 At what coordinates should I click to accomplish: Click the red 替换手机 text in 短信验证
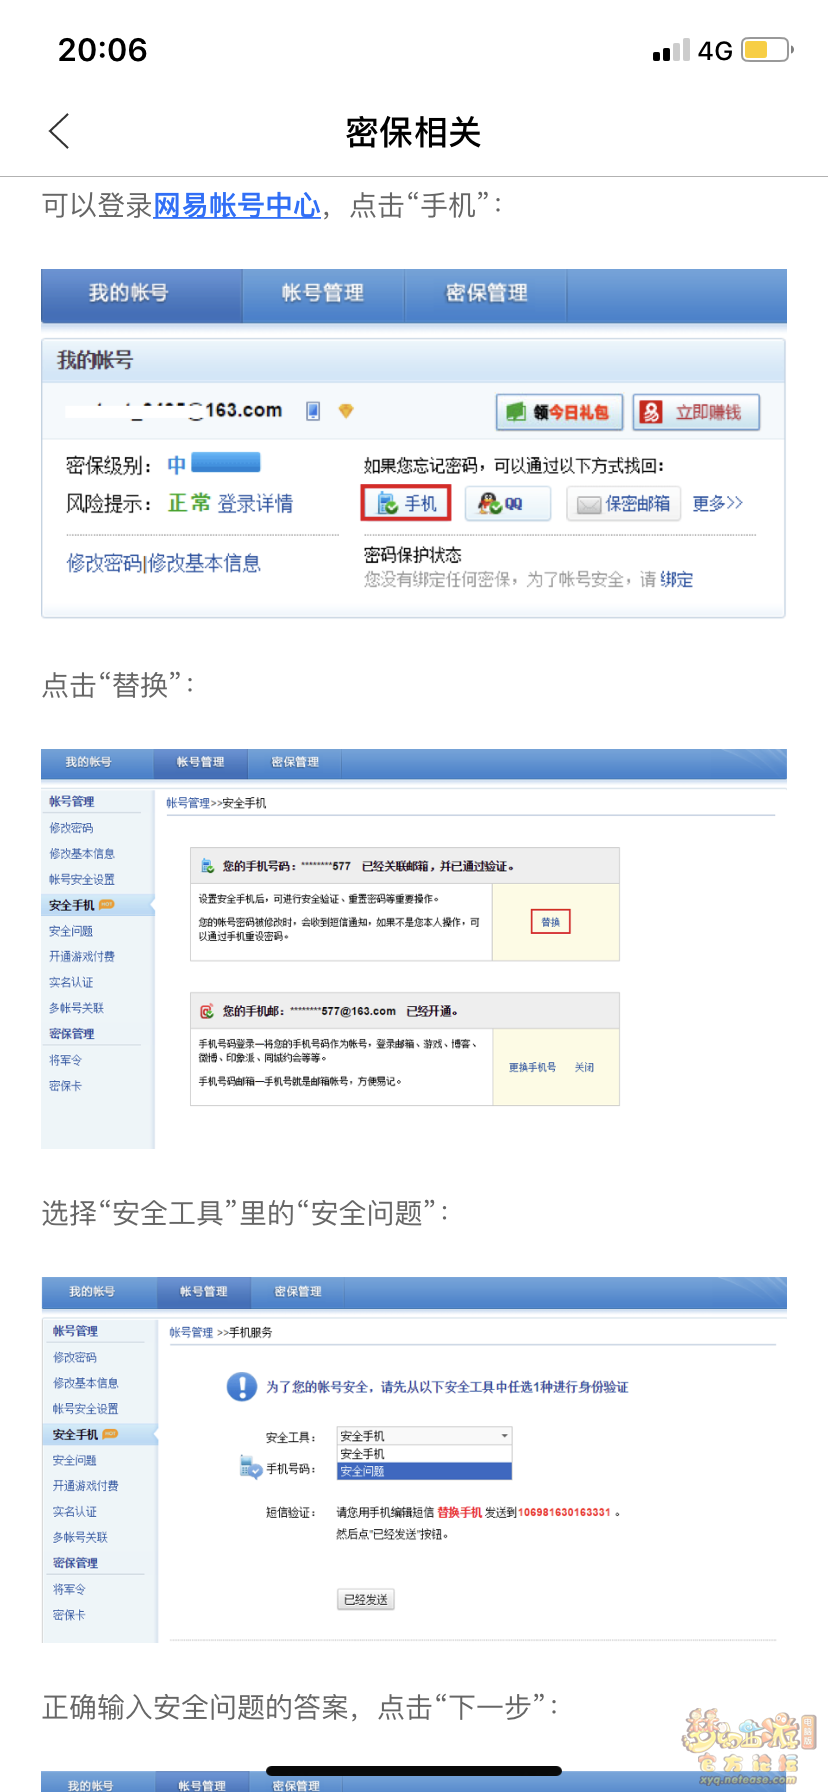459,1512
